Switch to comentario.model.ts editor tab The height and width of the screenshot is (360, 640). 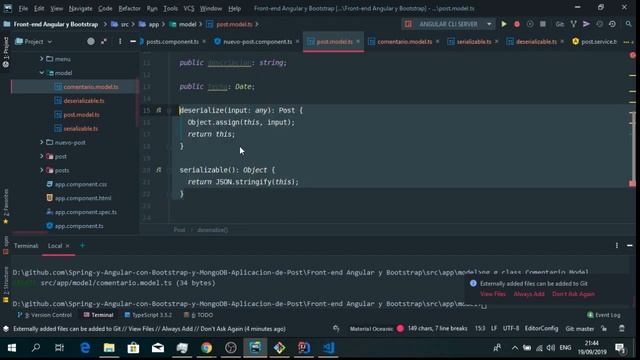click(x=404, y=42)
